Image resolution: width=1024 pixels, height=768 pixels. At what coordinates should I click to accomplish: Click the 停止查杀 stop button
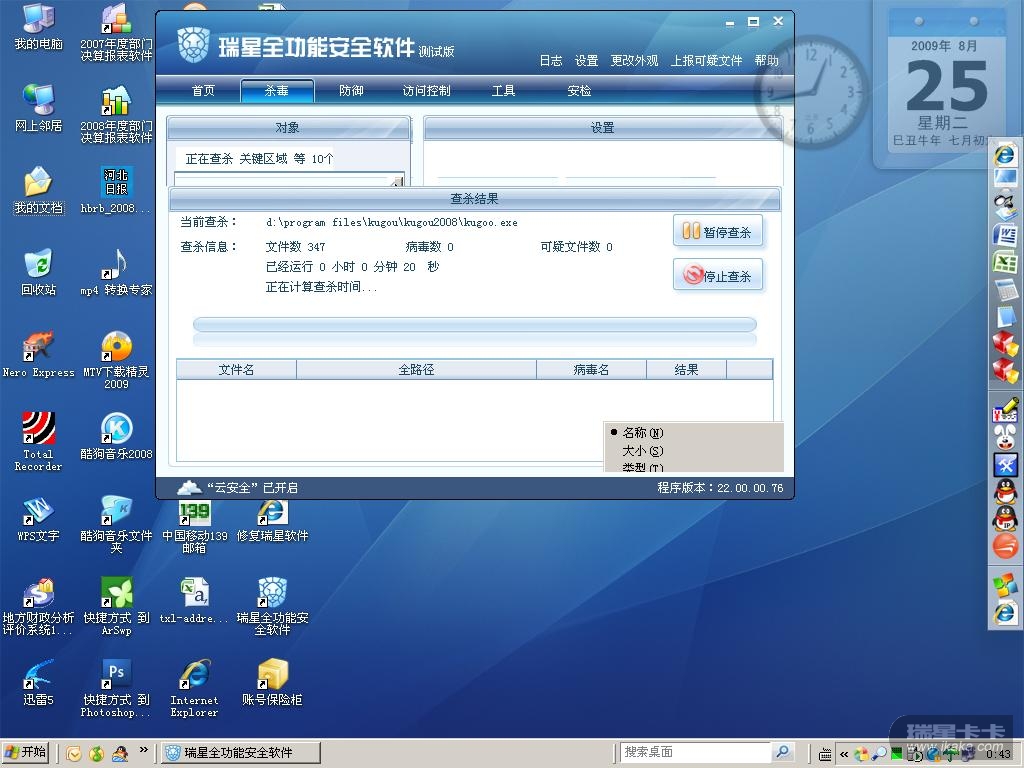[x=718, y=275]
